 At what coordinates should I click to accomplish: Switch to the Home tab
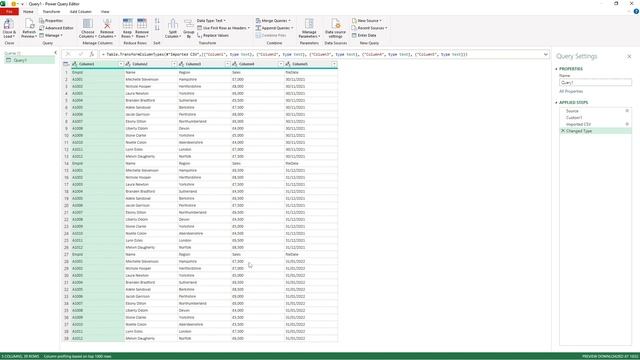click(28, 11)
